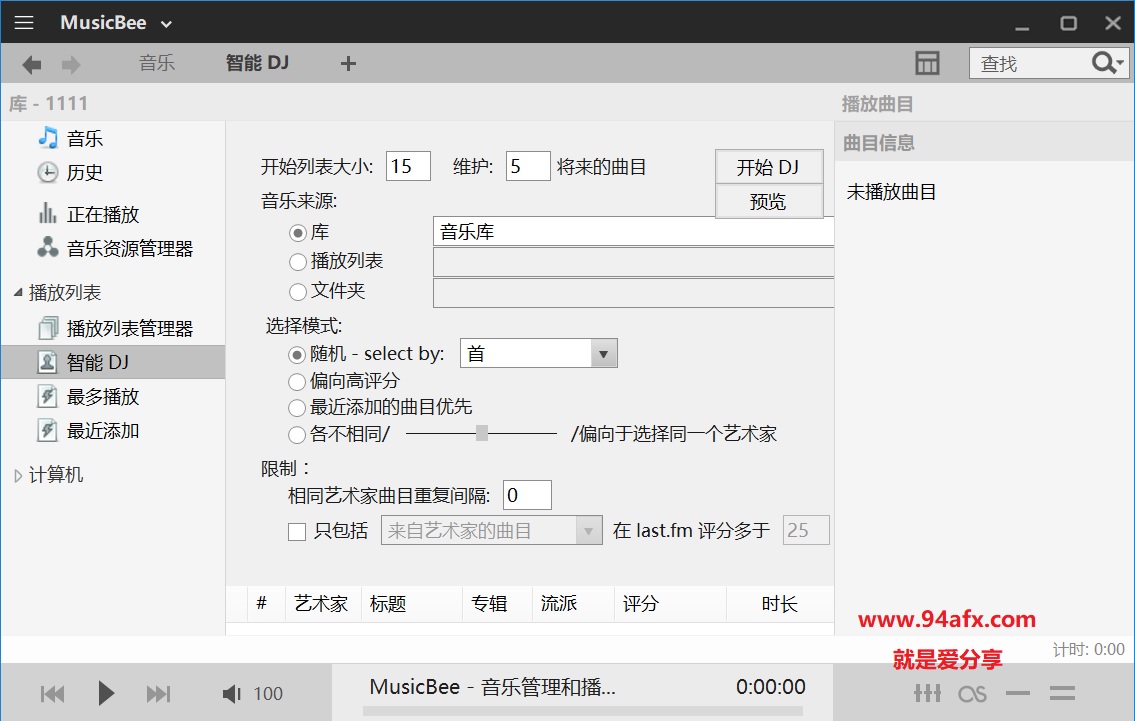The width and height of the screenshot is (1135, 721).
Task: Click the 查找 search field
Action: tap(1029, 64)
